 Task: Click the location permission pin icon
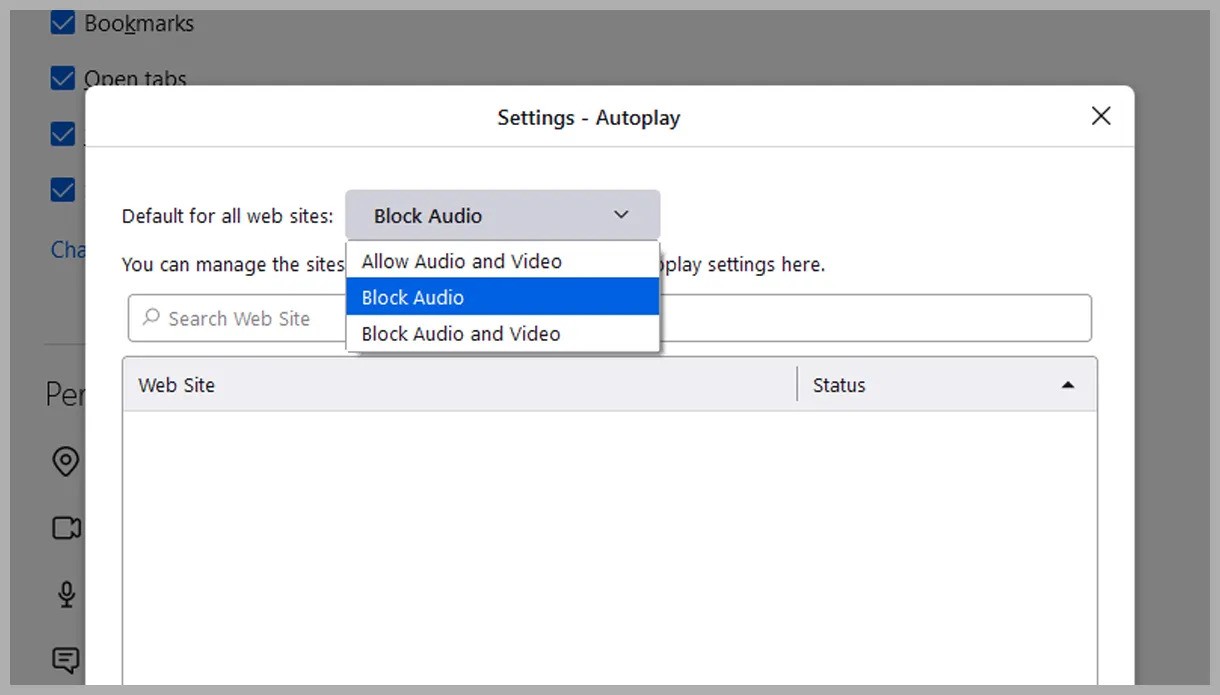click(x=66, y=462)
